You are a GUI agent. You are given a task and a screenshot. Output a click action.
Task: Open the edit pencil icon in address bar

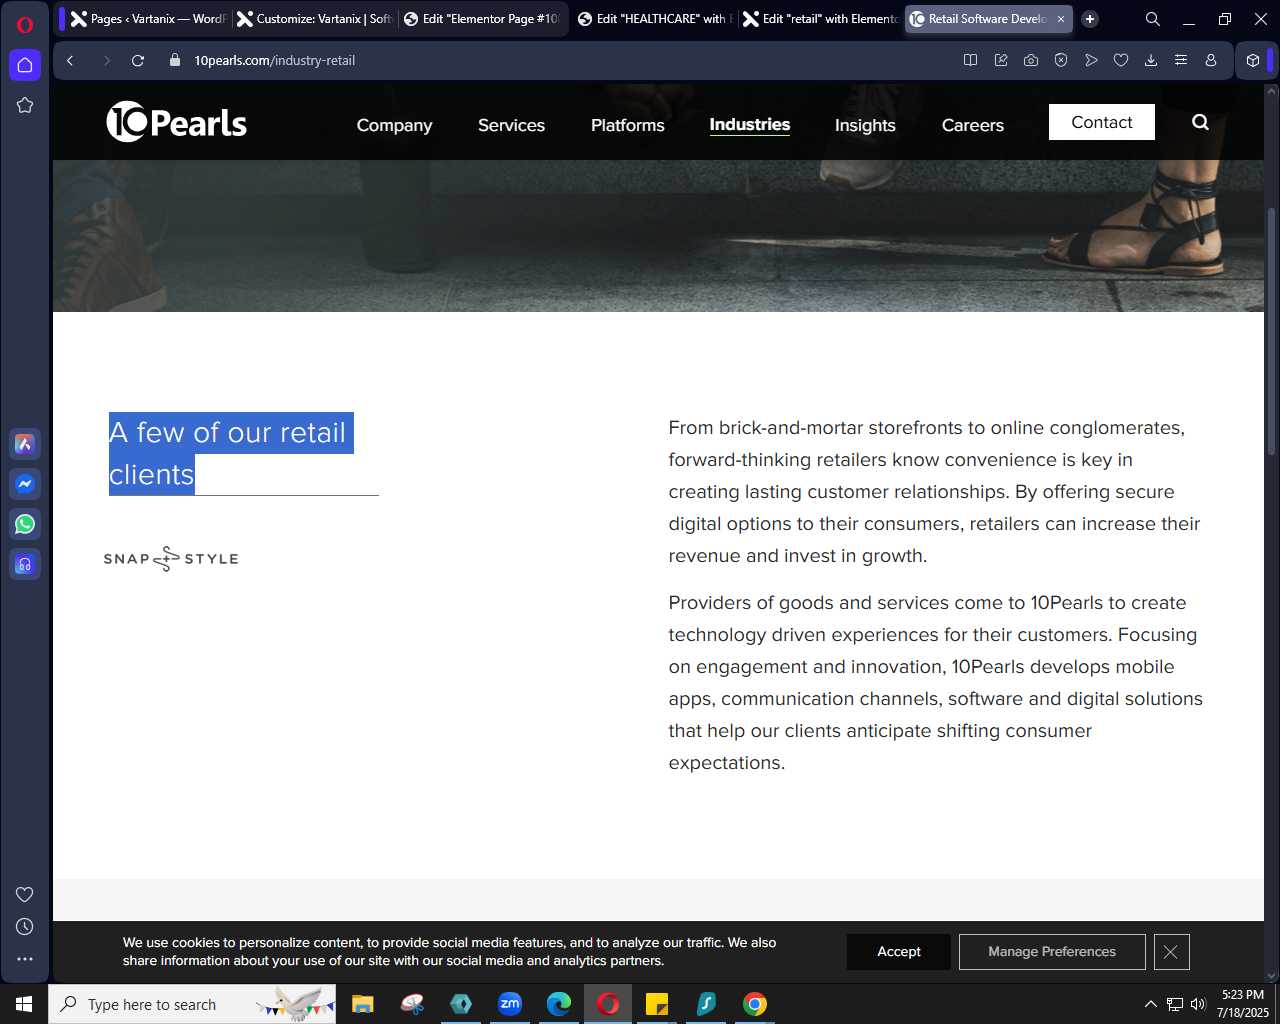1001,60
